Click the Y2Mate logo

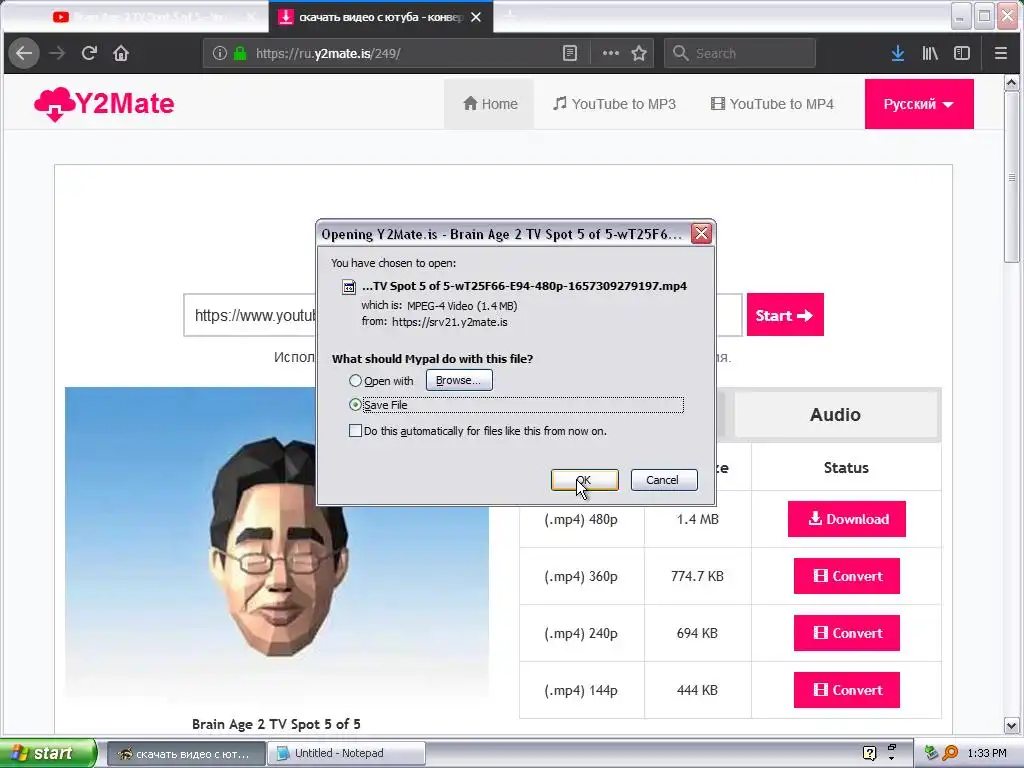click(x=104, y=104)
